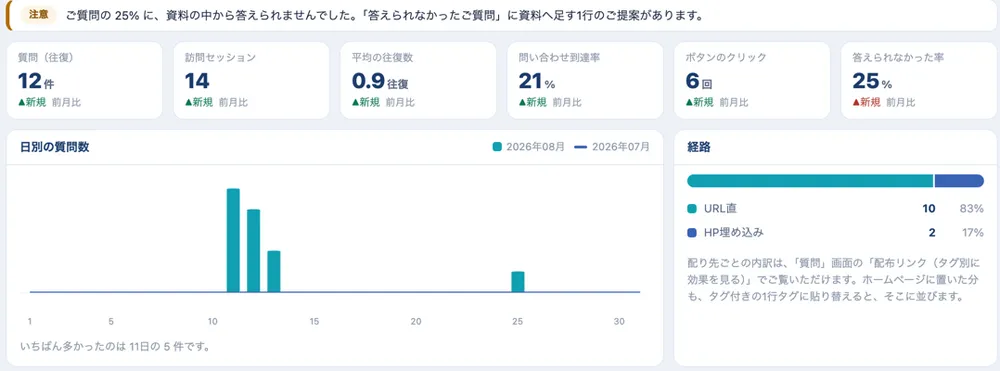Click the 83% value in the URL直 row

tap(972, 208)
